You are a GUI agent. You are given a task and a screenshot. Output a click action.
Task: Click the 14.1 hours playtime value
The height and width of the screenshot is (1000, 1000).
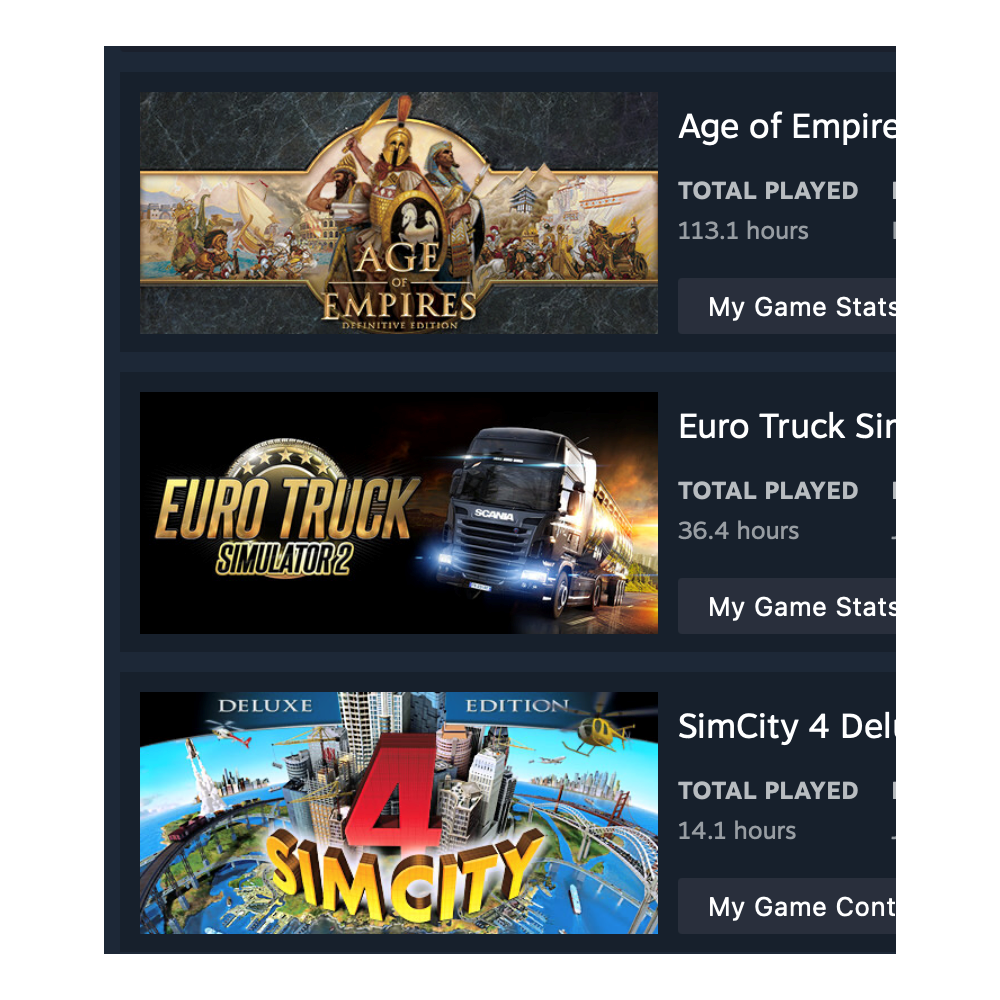(x=737, y=830)
